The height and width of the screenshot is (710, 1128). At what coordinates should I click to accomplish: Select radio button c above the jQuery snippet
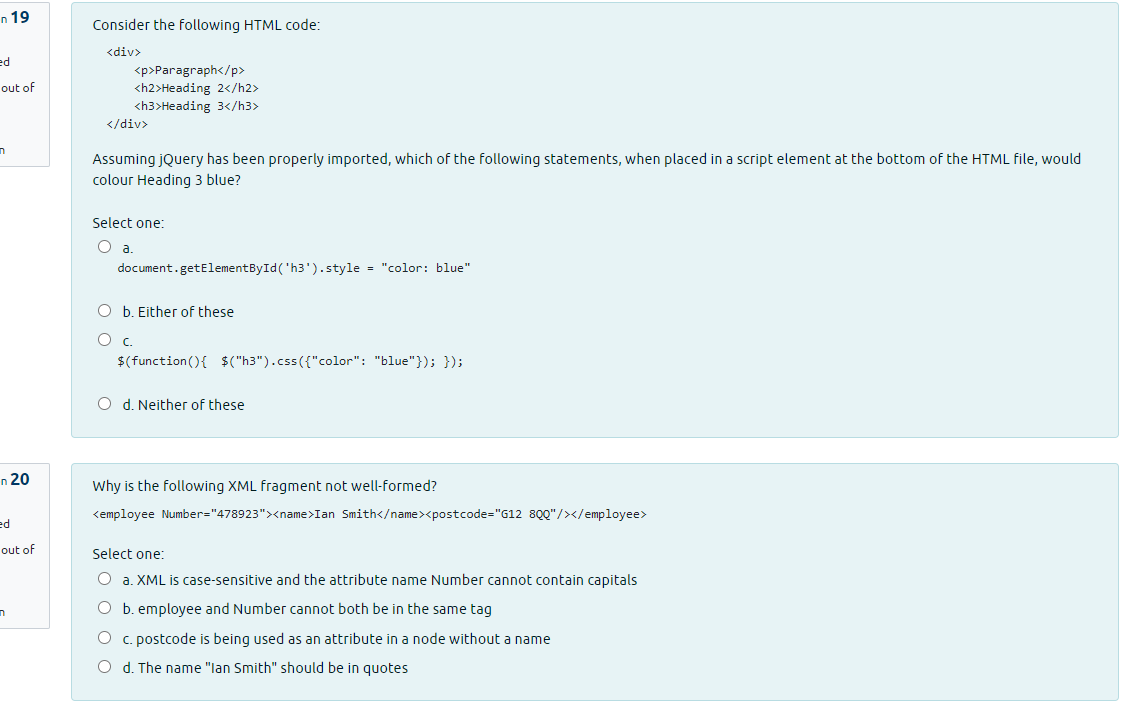pos(104,340)
